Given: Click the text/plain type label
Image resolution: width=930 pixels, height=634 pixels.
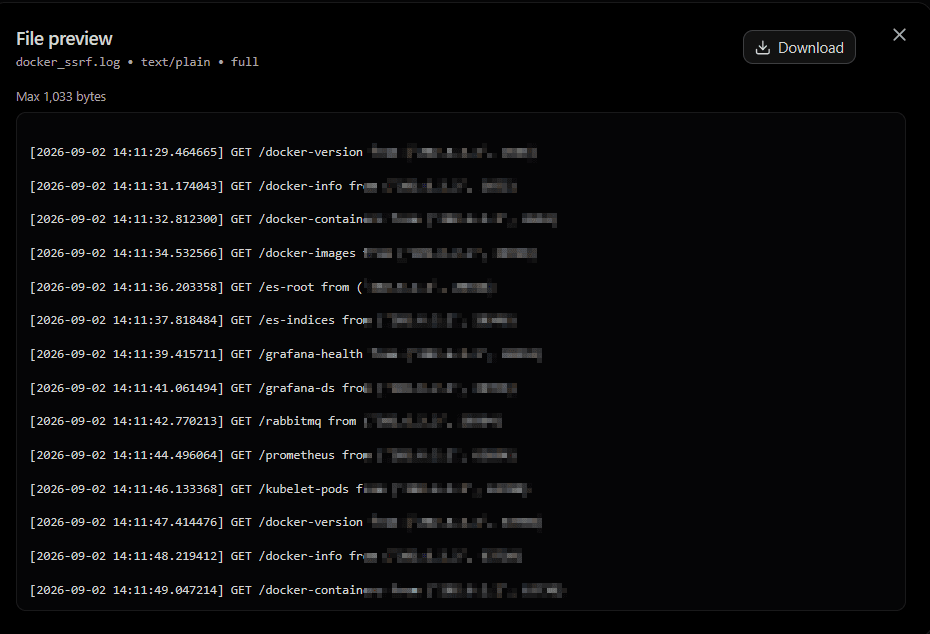Looking at the screenshot, I should [176, 62].
